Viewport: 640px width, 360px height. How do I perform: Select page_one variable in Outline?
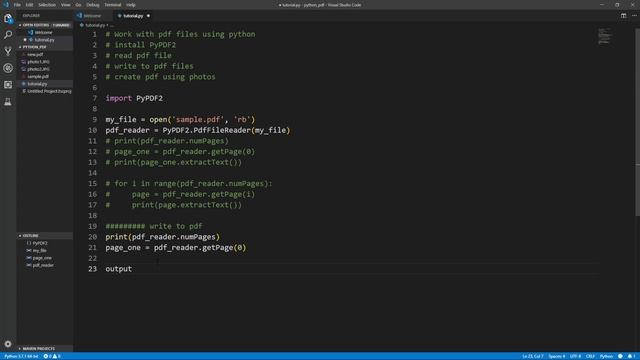(x=42, y=258)
